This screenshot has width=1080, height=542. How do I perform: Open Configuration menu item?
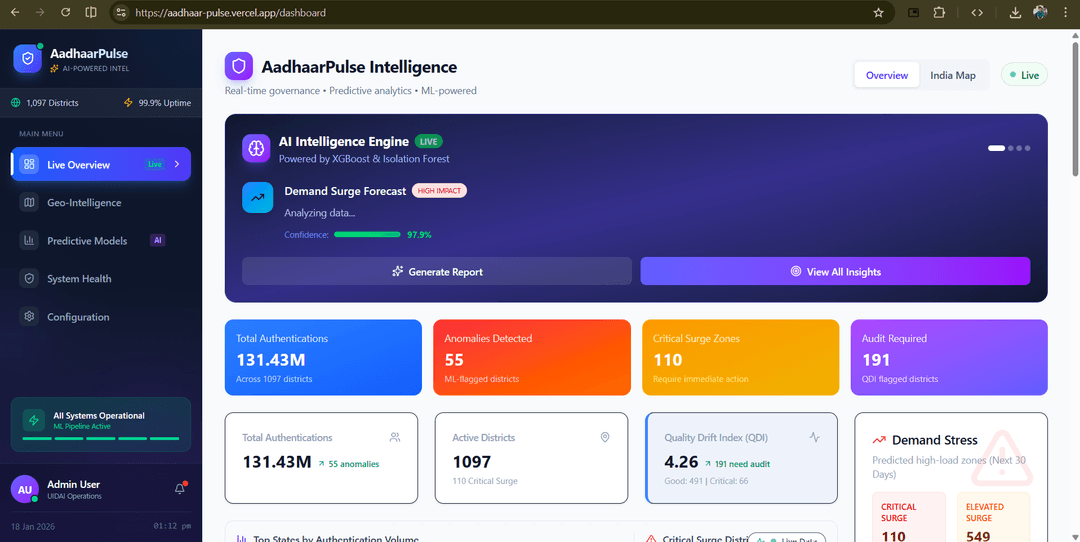[101, 317]
